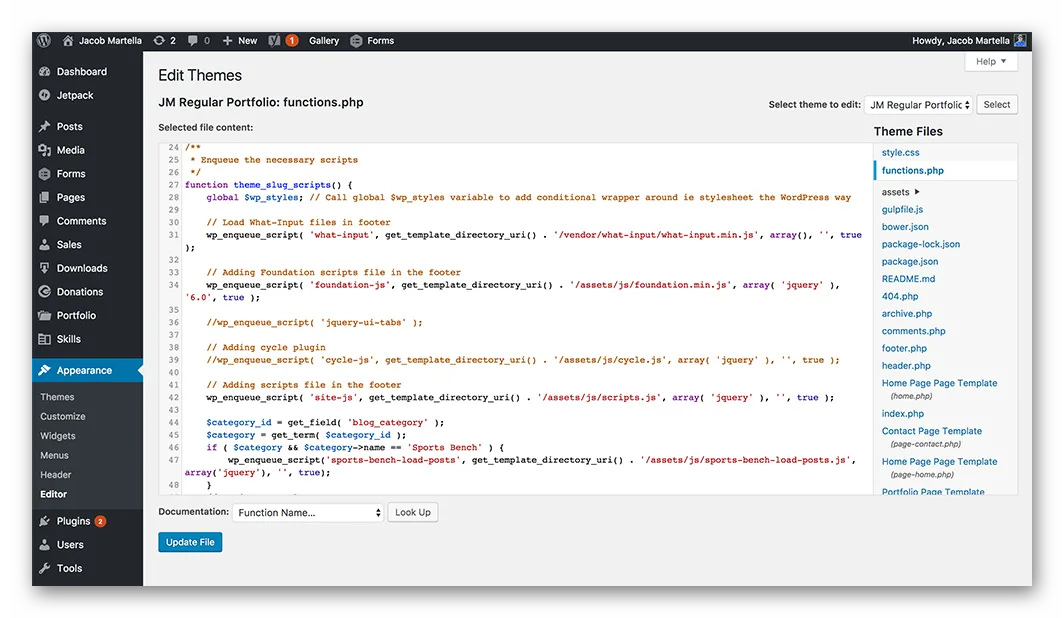The width and height of the screenshot is (1064, 618).
Task: Click the Pages icon in sidebar
Action: pos(45,197)
